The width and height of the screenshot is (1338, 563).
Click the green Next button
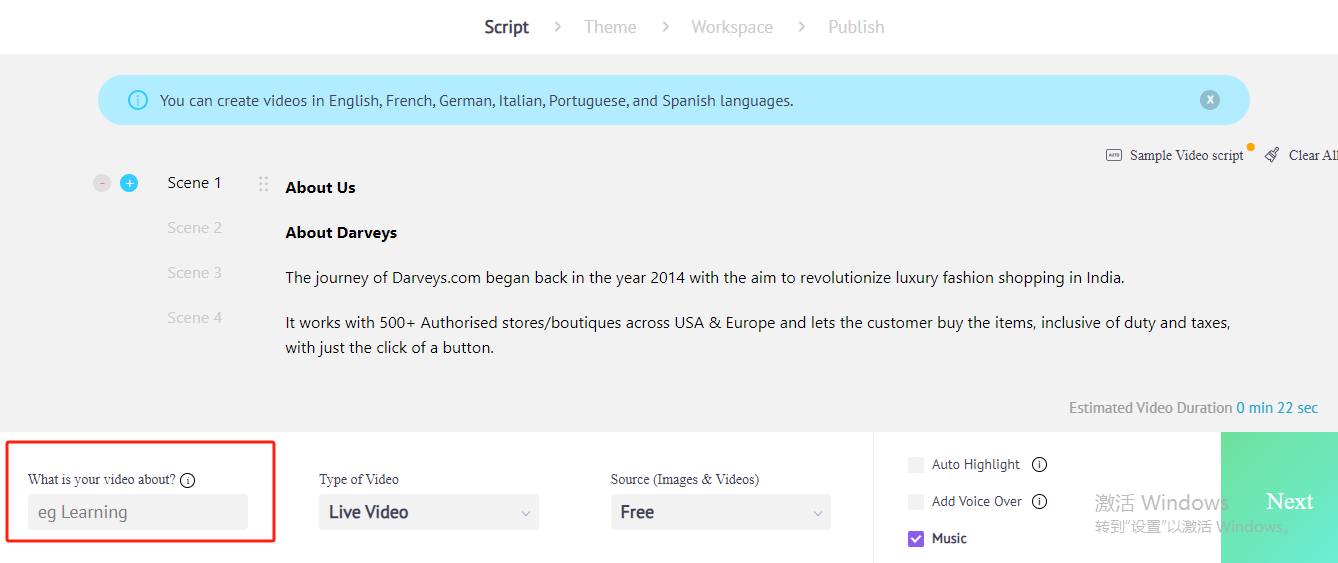tap(1279, 498)
